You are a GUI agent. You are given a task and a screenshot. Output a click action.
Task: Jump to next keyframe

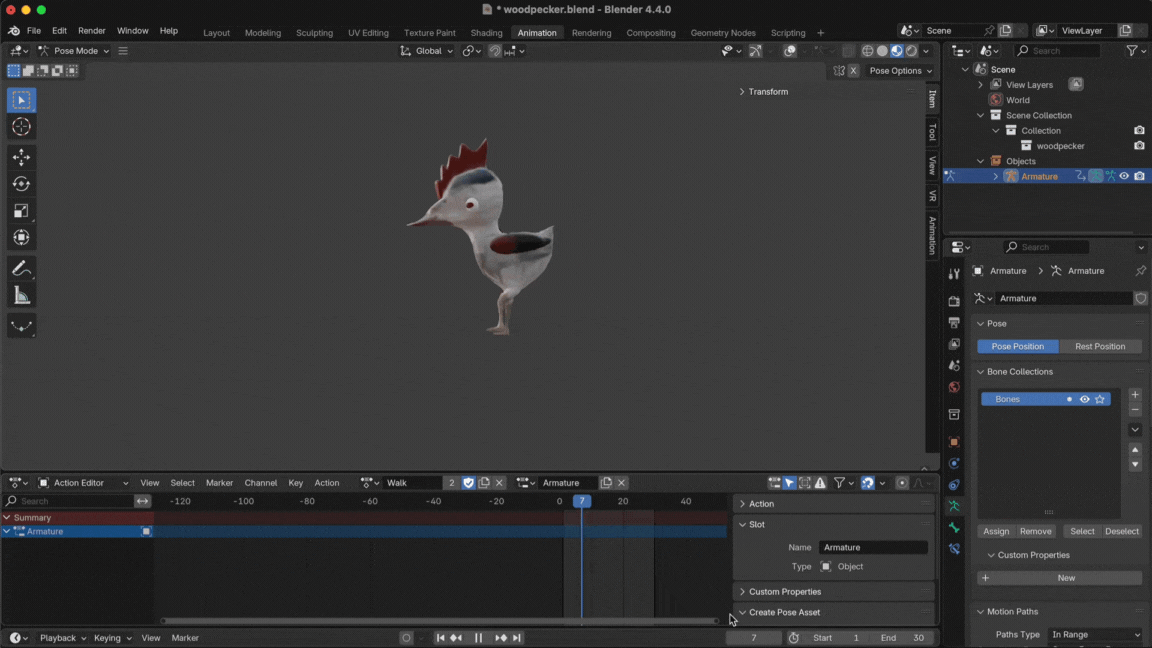[501, 638]
